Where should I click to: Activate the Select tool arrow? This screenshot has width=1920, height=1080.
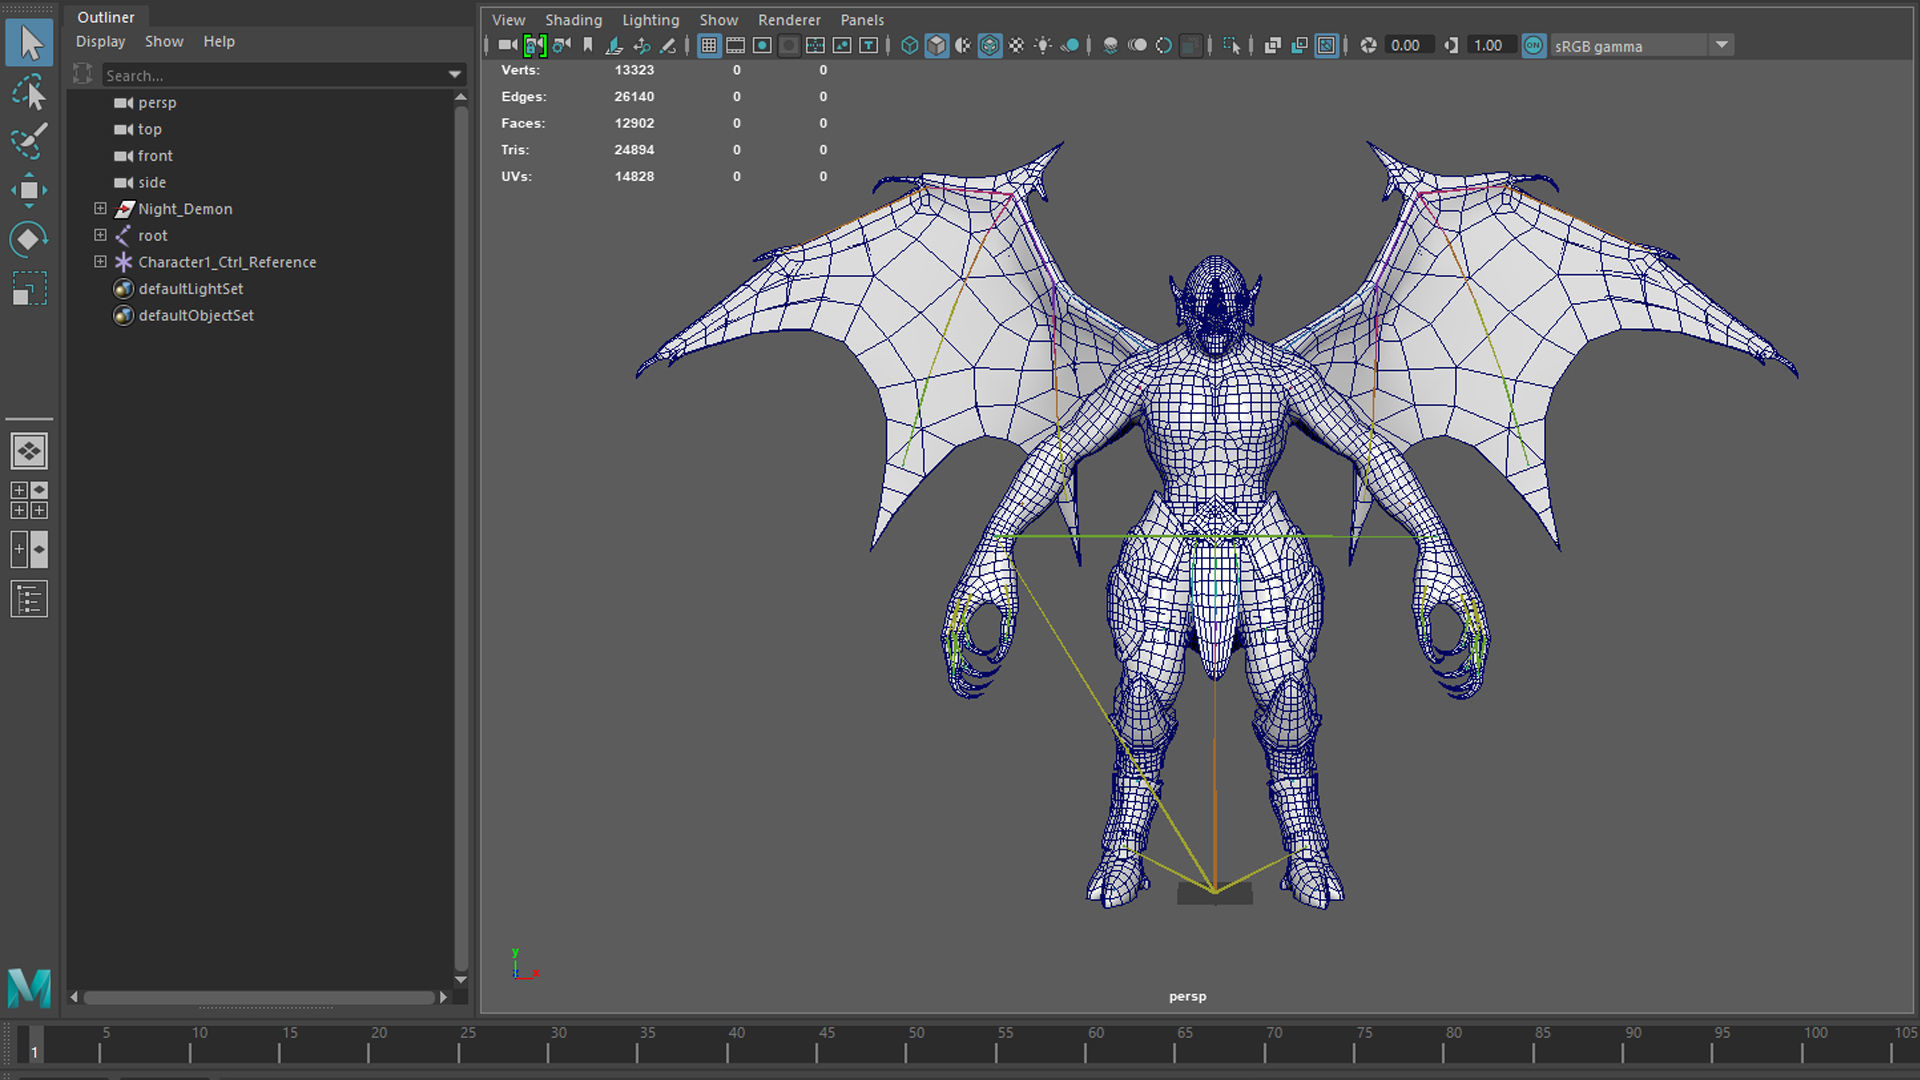pyautogui.click(x=29, y=42)
